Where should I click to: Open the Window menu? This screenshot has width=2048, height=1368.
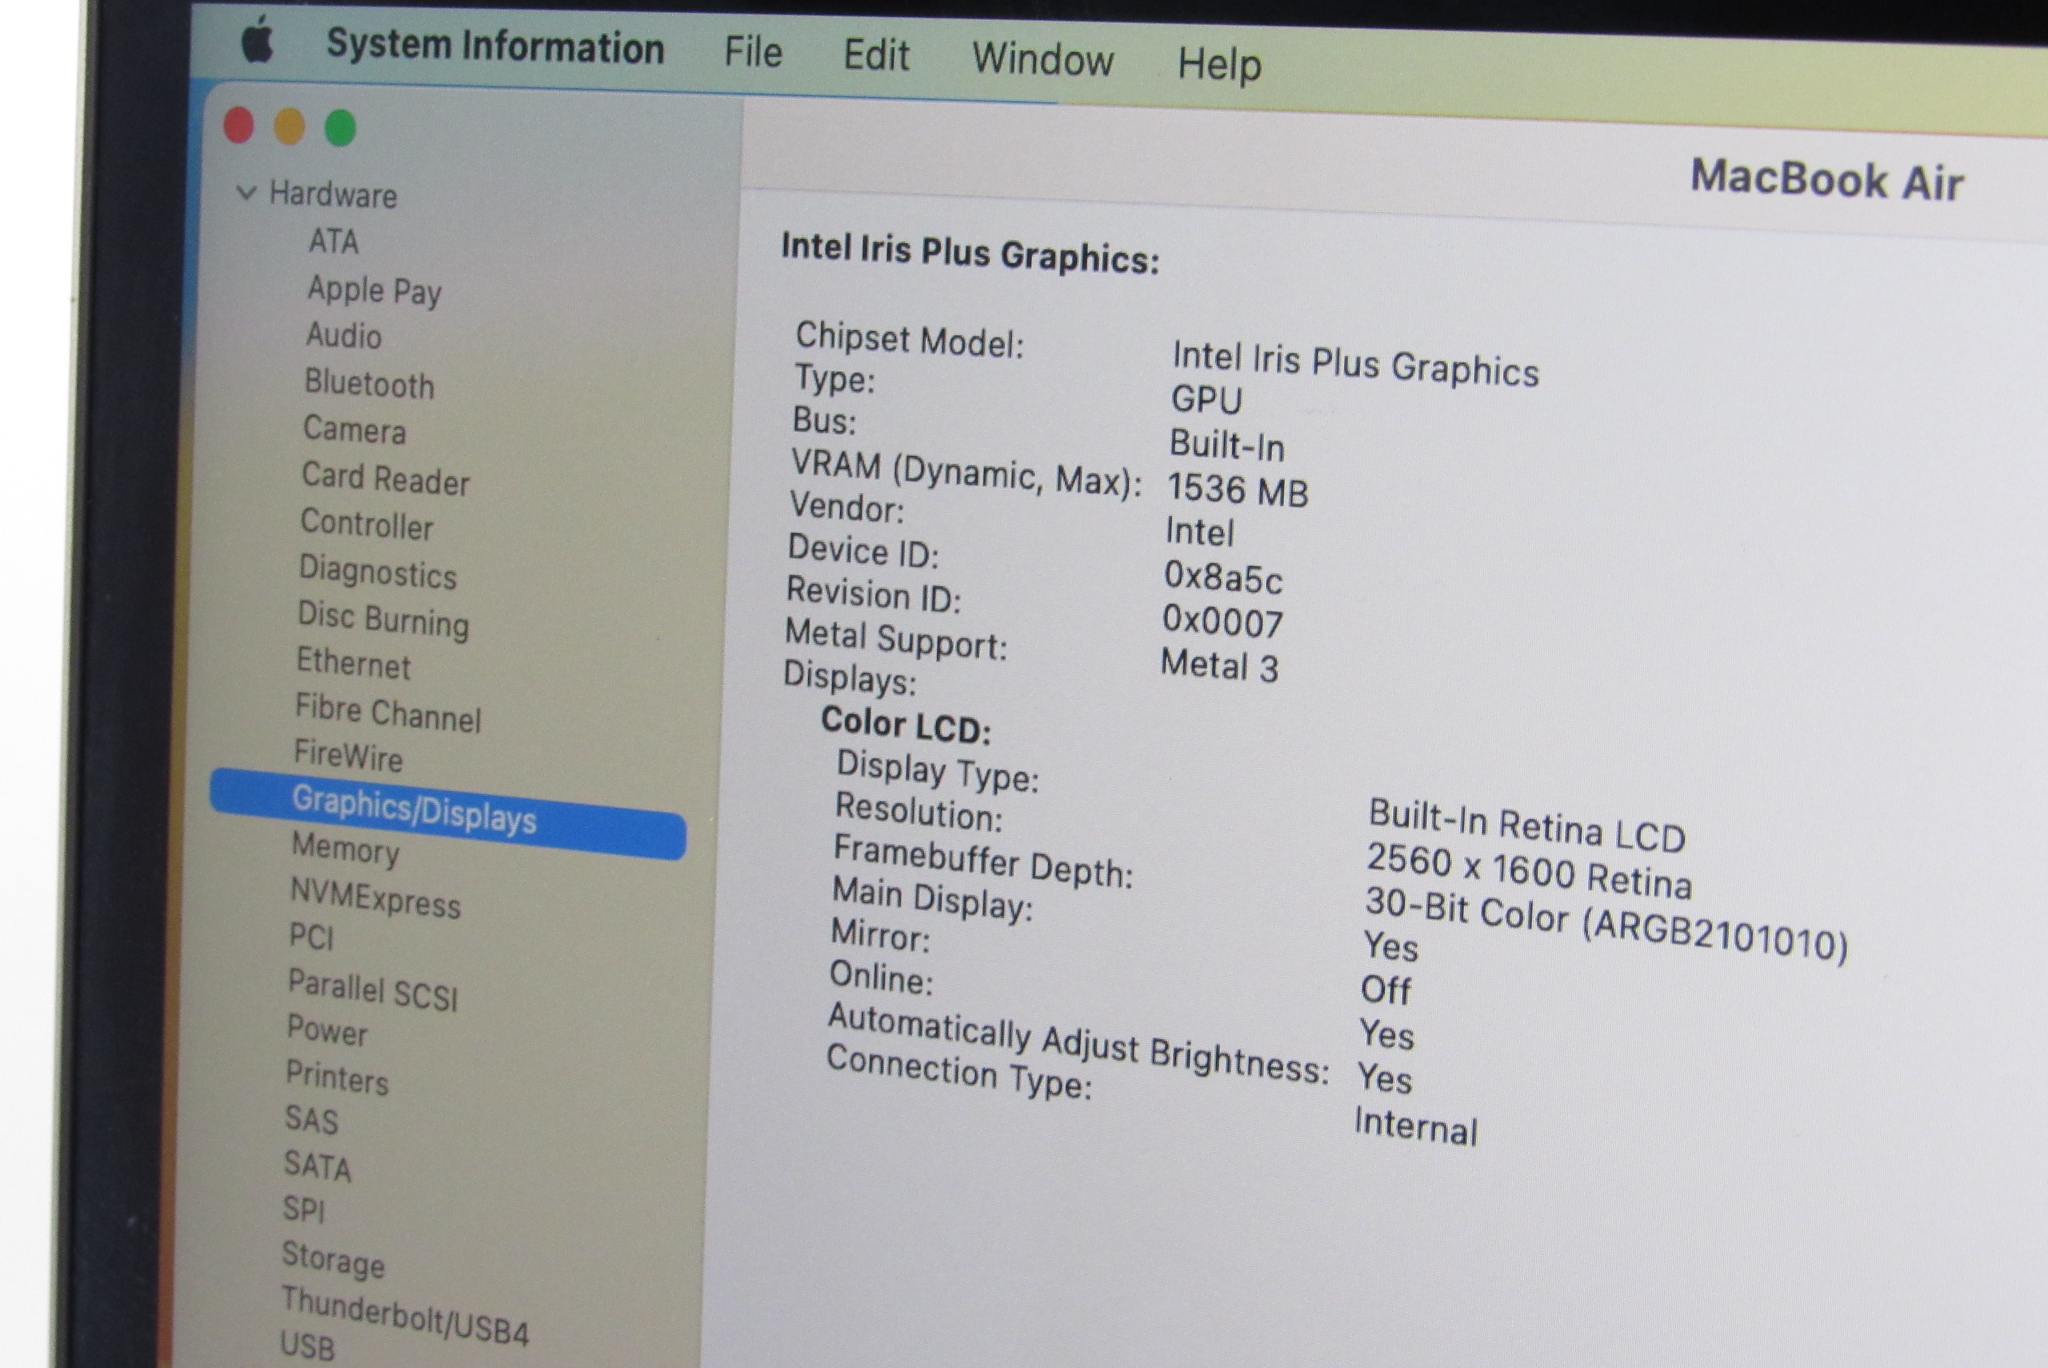point(1042,59)
